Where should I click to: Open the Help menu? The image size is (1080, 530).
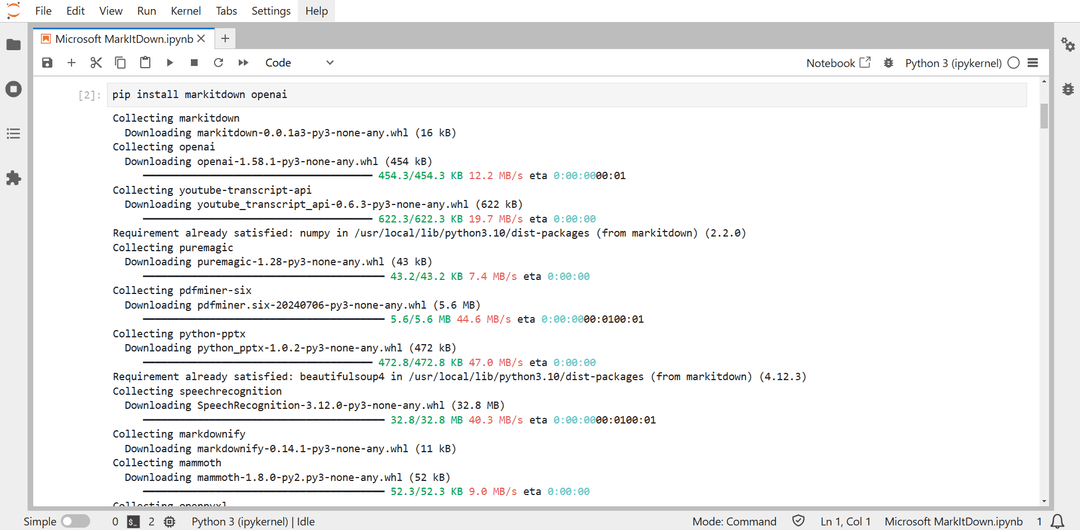click(x=317, y=11)
